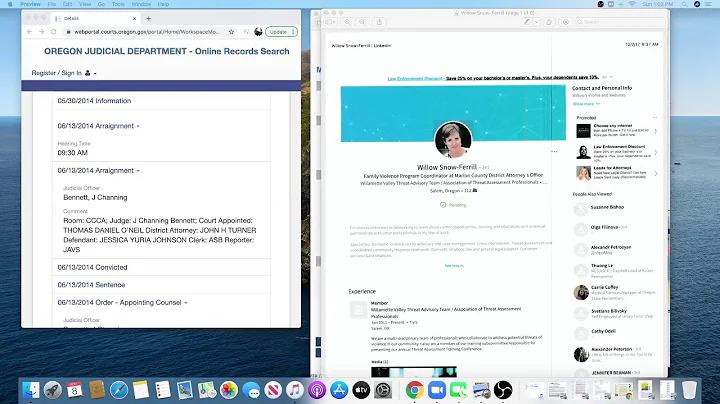Screen dimensions: 720x404
Task: Open Photos from the Dock
Action: [229, 390]
